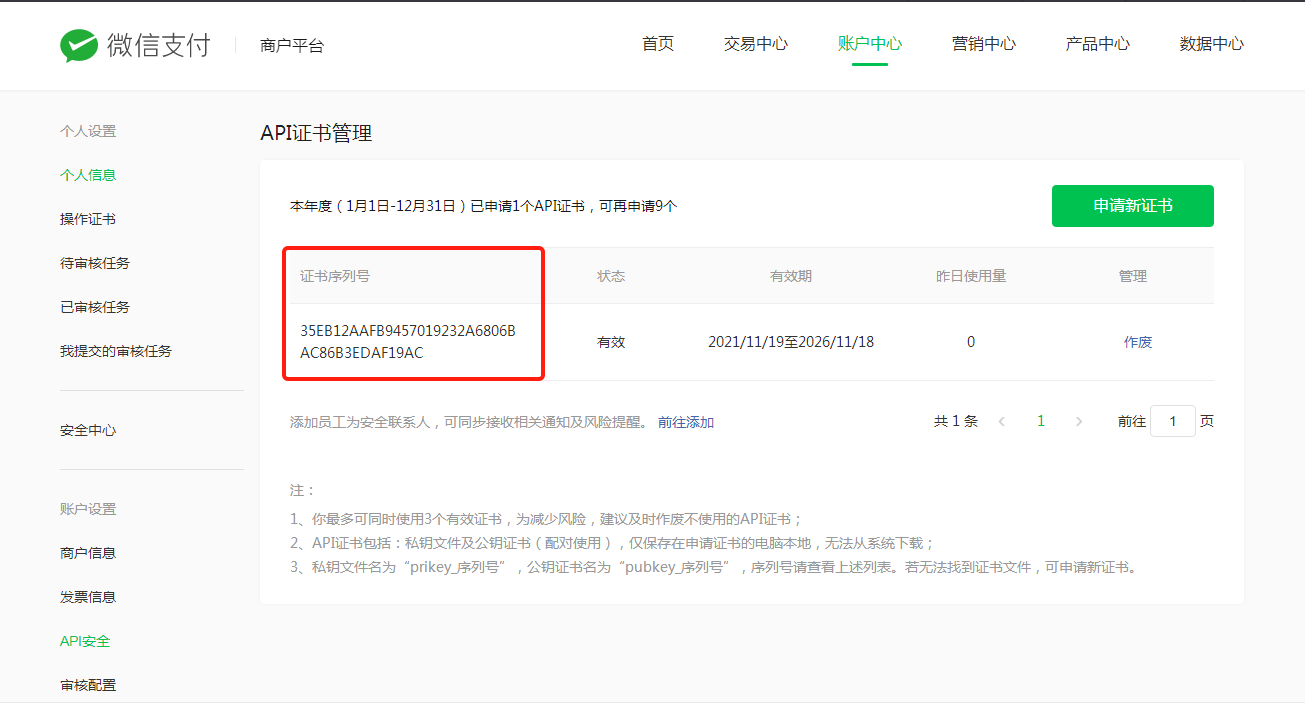Click the 申请新证书 button
1305x704 pixels.
pos(1133,206)
